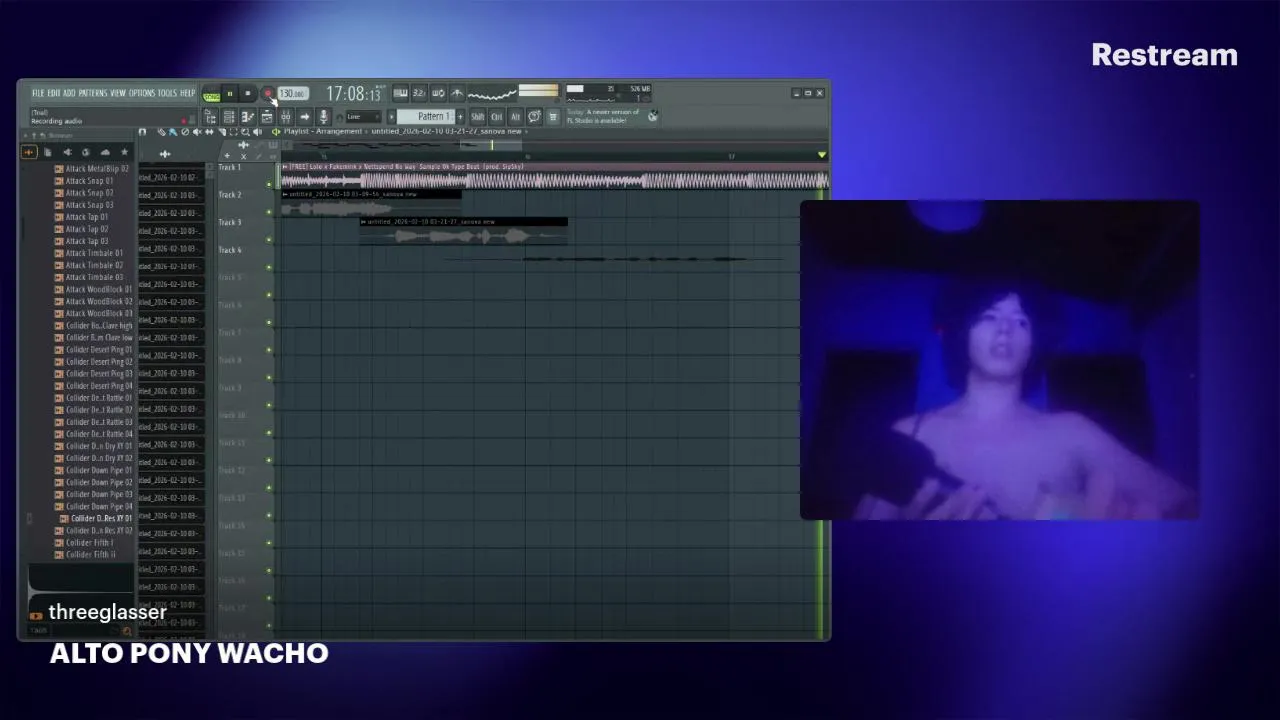1280x720 pixels.
Task: Click the Shift modifier button
Action: click(478, 117)
